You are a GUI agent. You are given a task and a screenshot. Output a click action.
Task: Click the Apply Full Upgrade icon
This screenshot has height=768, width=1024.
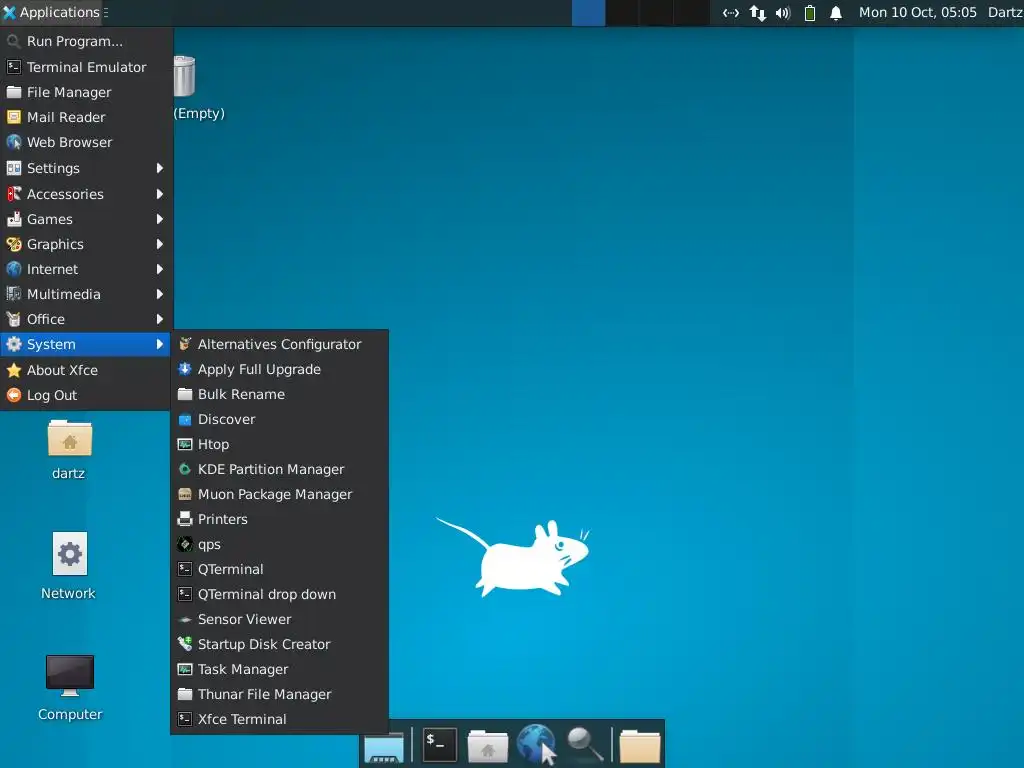[x=185, y=369]
